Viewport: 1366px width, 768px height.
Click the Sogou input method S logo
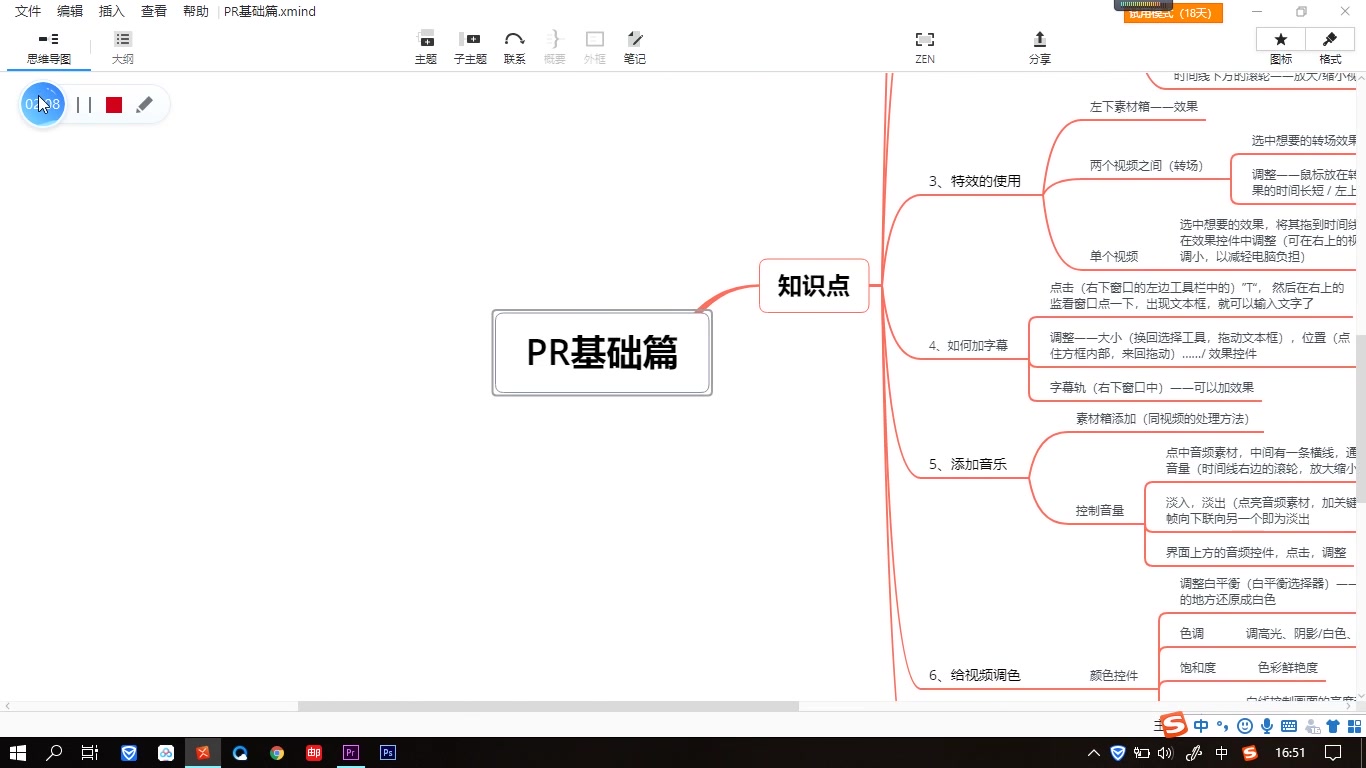click(1174, 725)
